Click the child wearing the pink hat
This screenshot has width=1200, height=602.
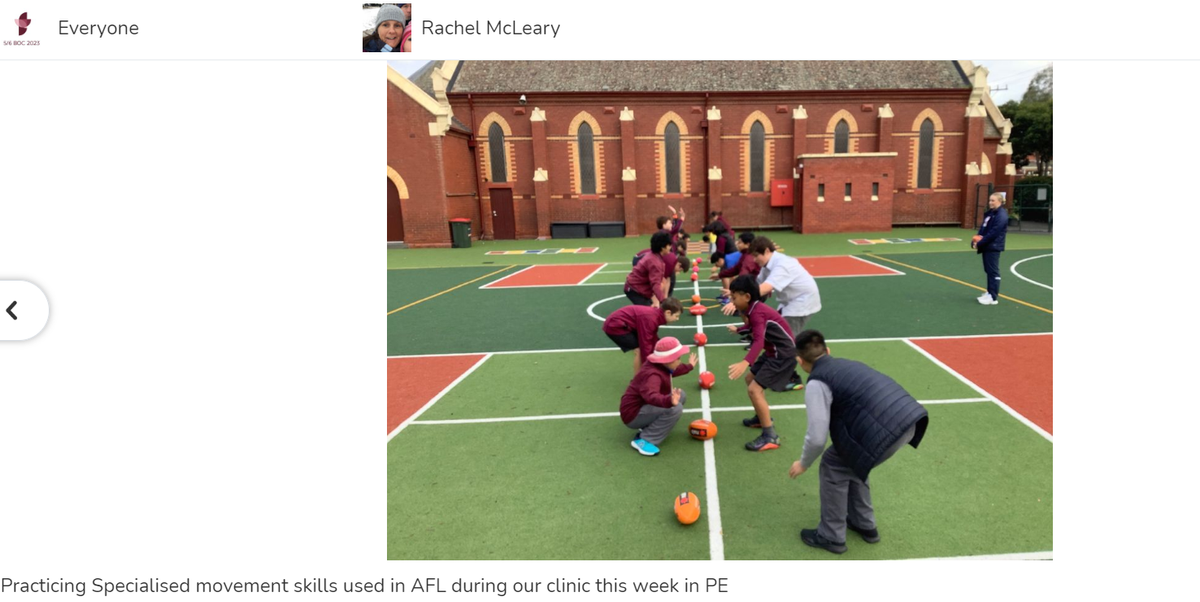(655, 395)
